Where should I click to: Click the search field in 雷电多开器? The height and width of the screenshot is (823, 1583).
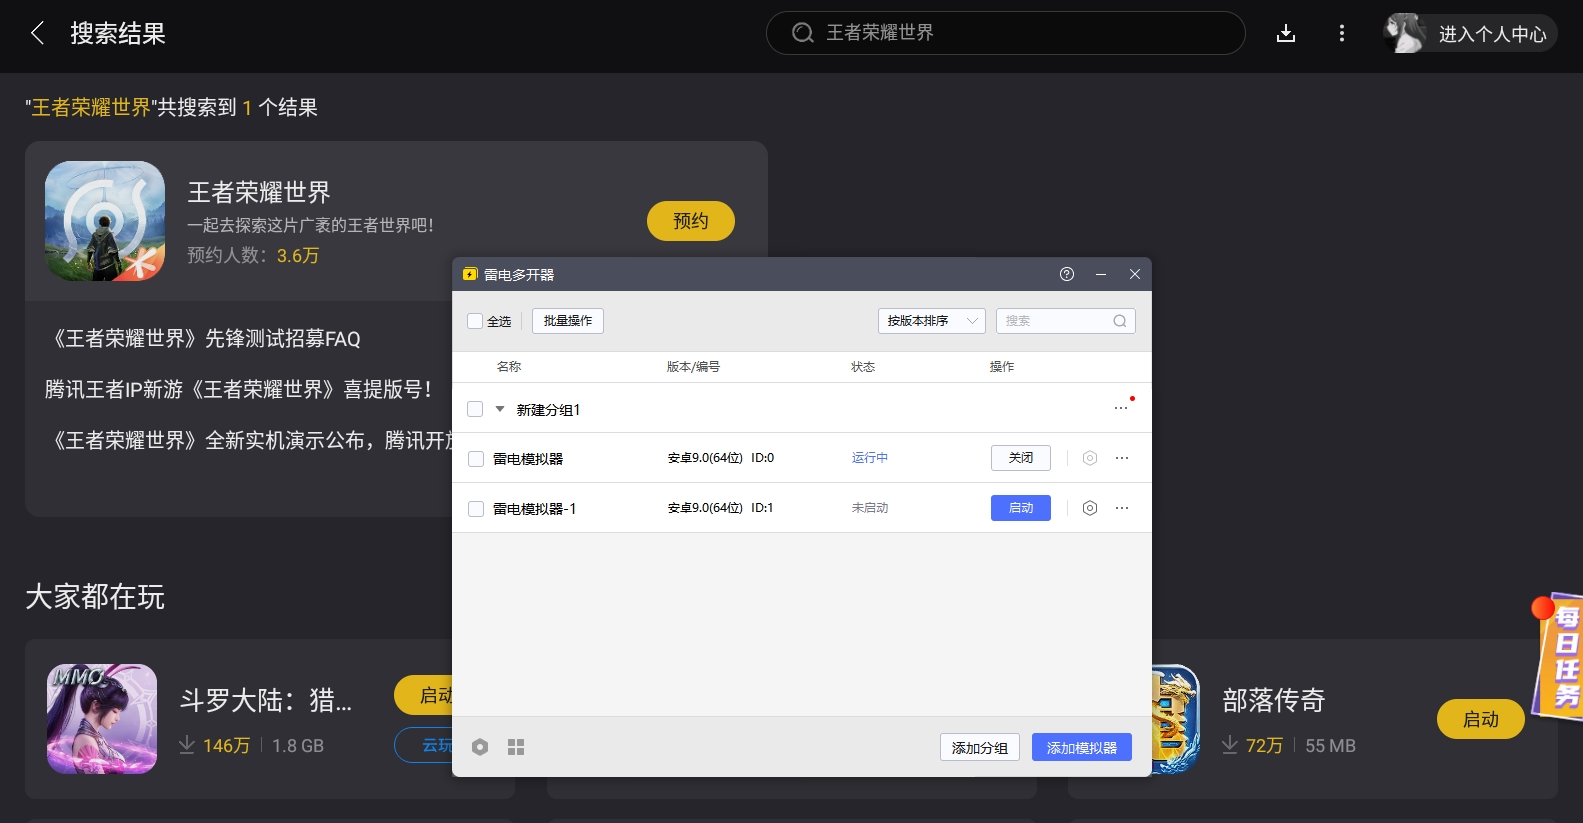[x=1056, y=321]
